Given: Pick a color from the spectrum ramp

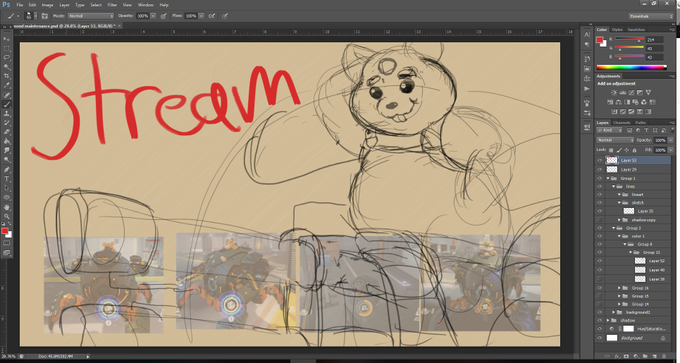Looking at the screenshot, I should [631, 67].
